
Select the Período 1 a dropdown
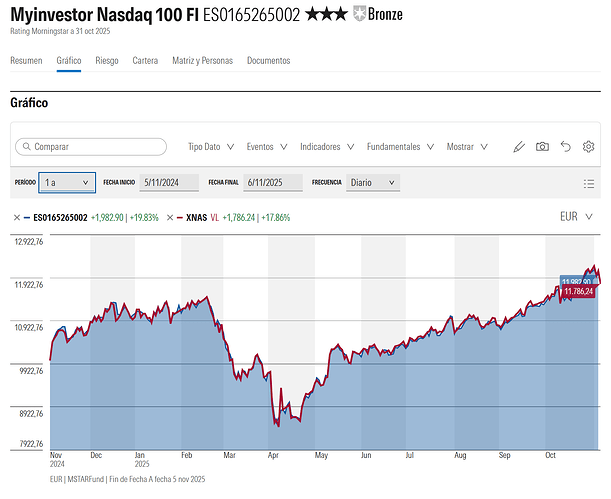(x=68, y=183)
